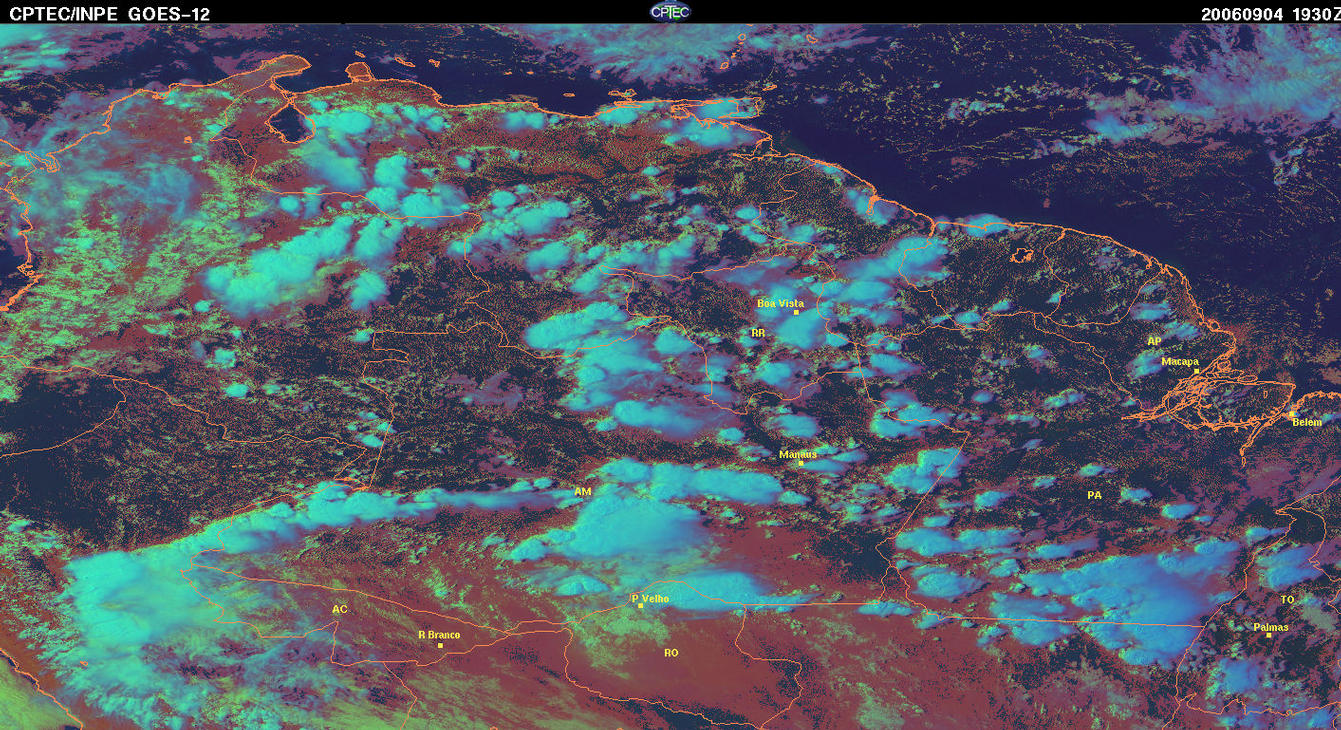Click the P Velho city marker
Image resolution: width=1341 pixels, height=730 pixels.
click(640, 606)
